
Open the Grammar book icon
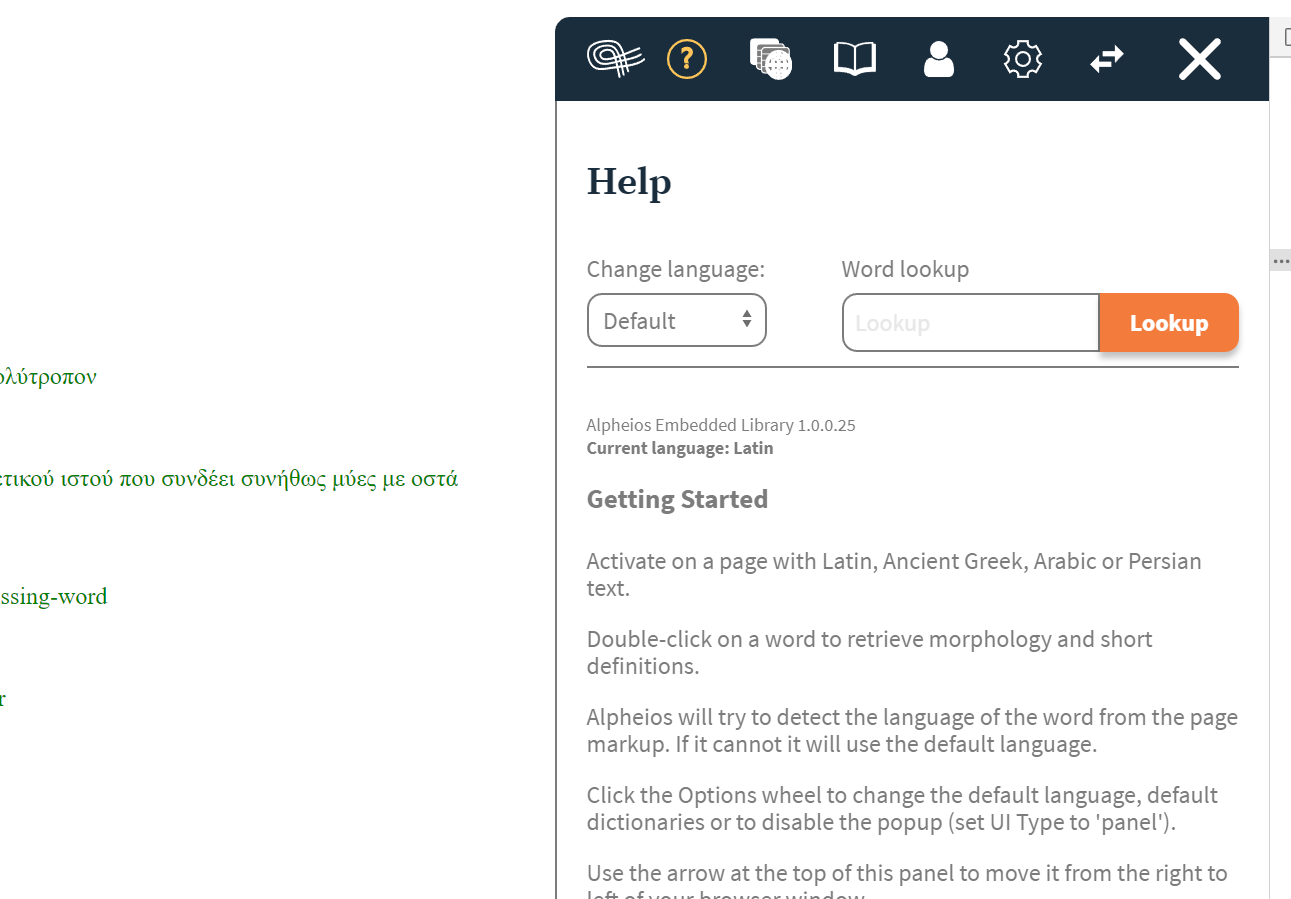854,59
